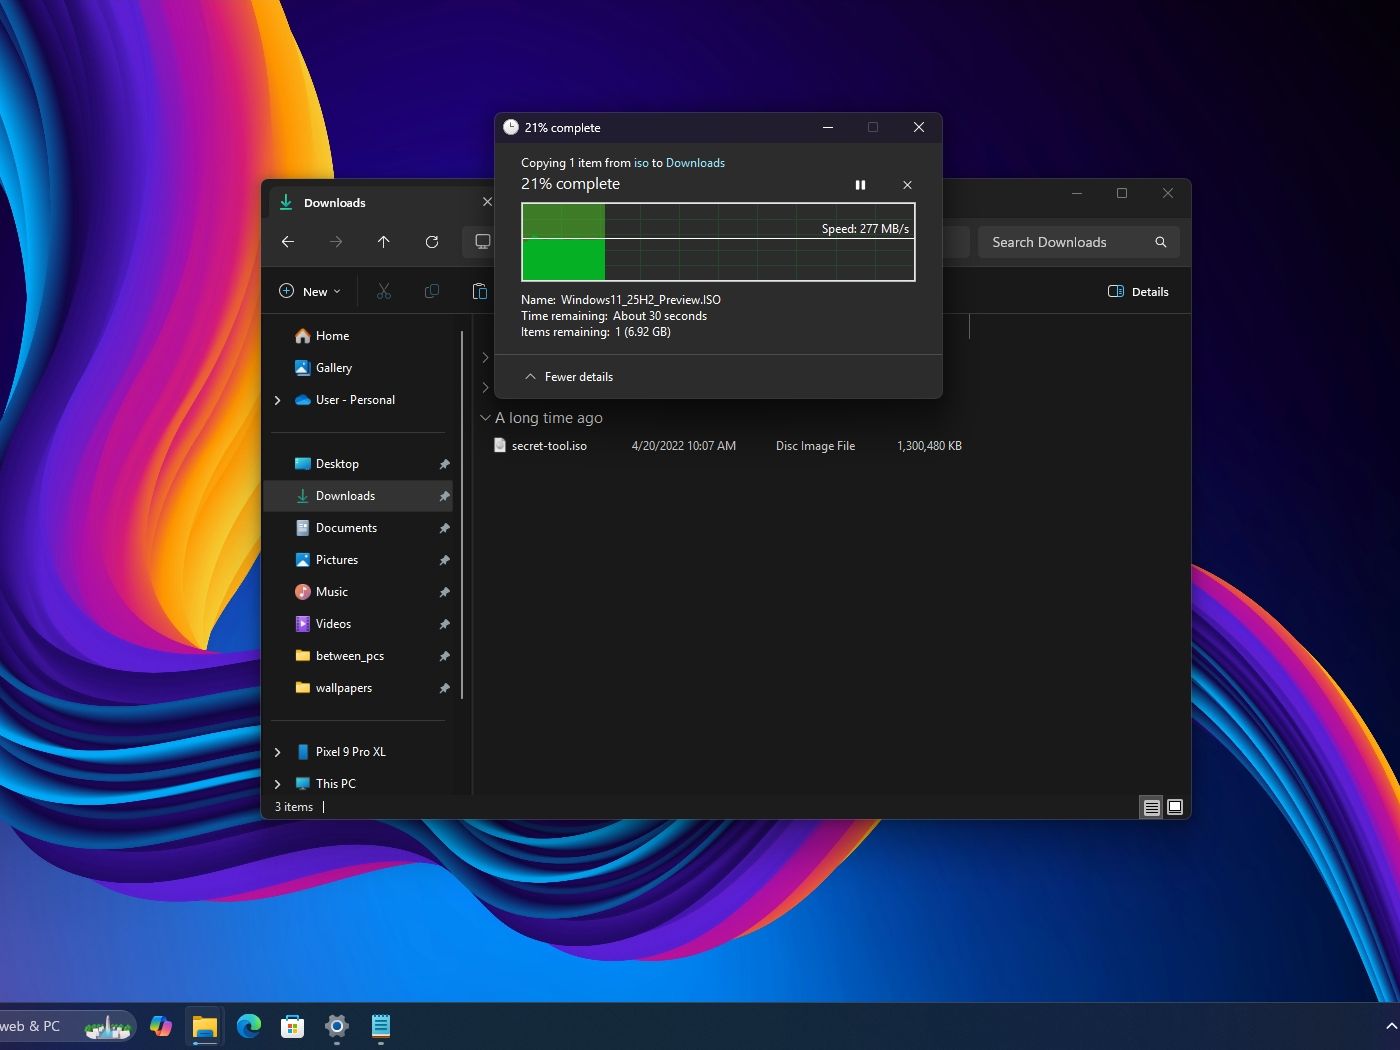
Task: Click the Paste clipboard icon
Action: 480,292
